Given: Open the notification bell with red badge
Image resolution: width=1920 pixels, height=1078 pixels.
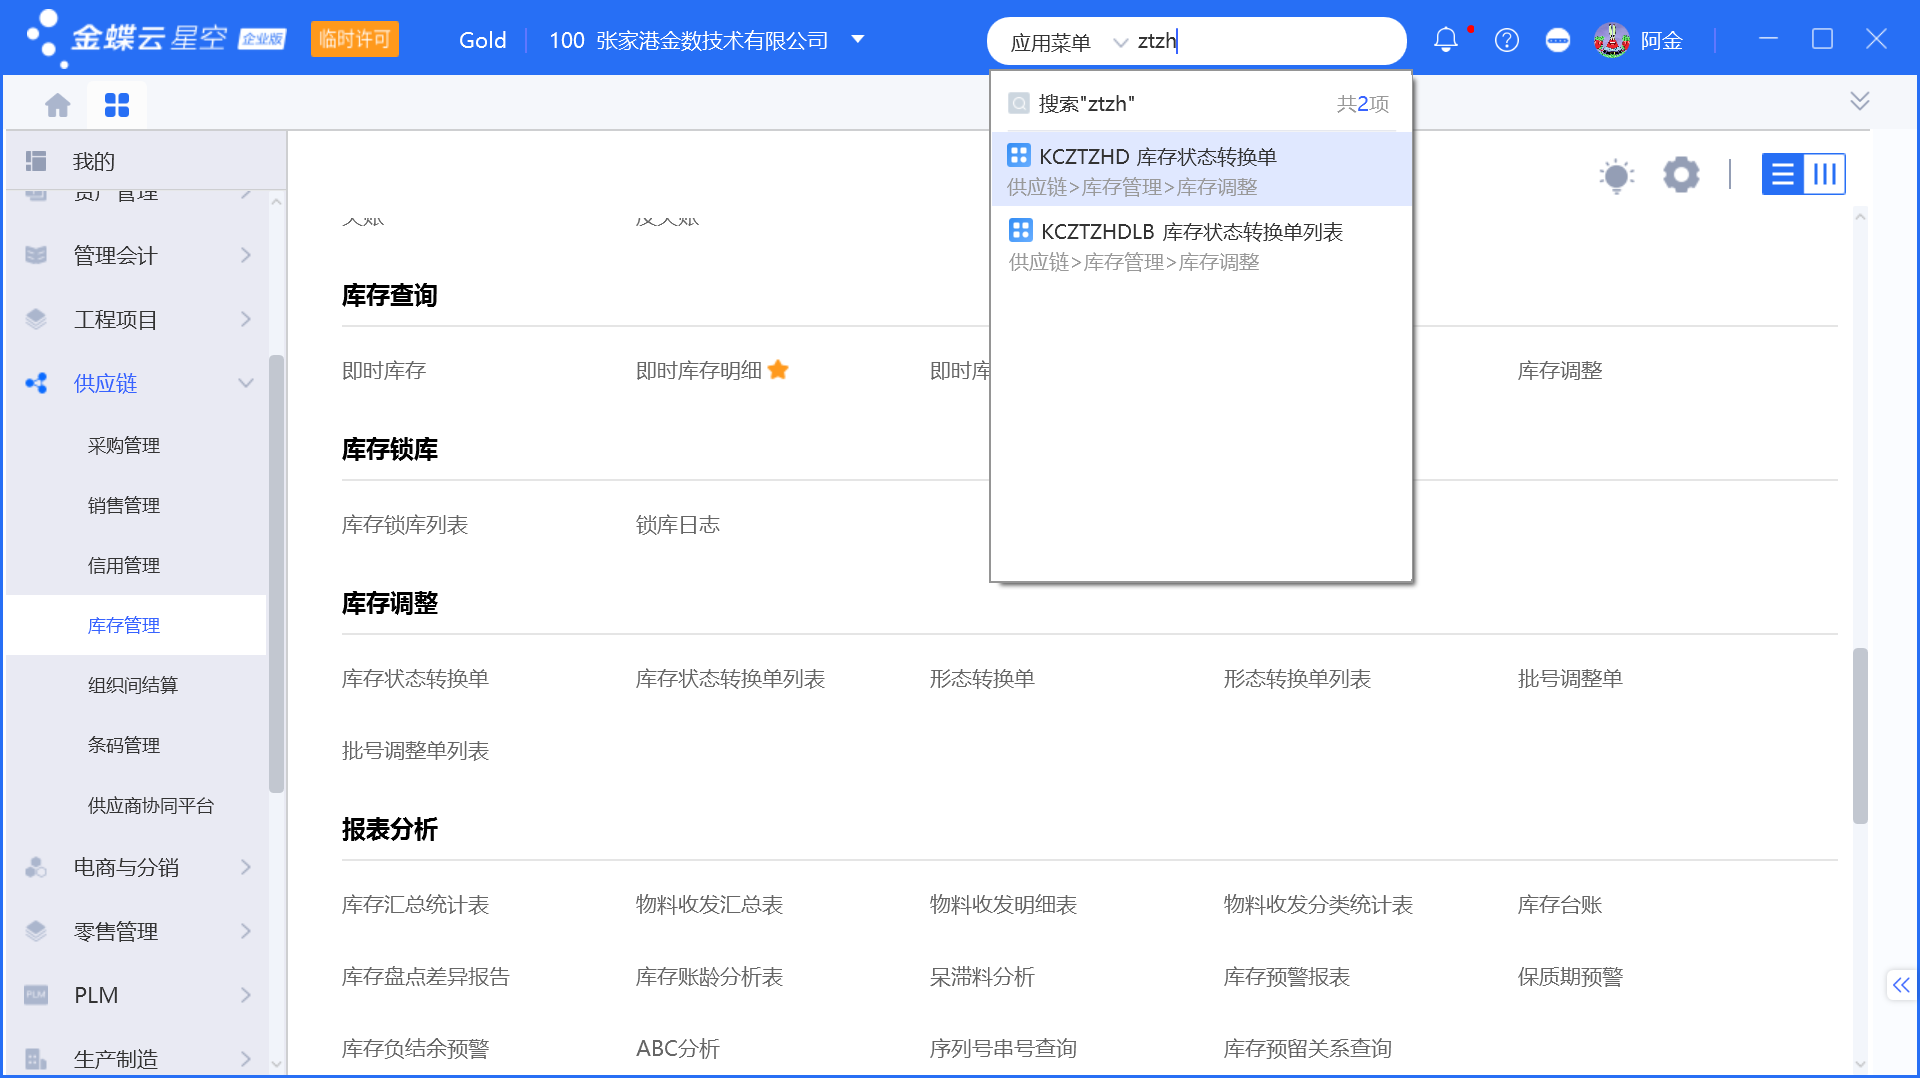Looking at the screenshot, I should pyautogui.click(x=1446, y=40).
